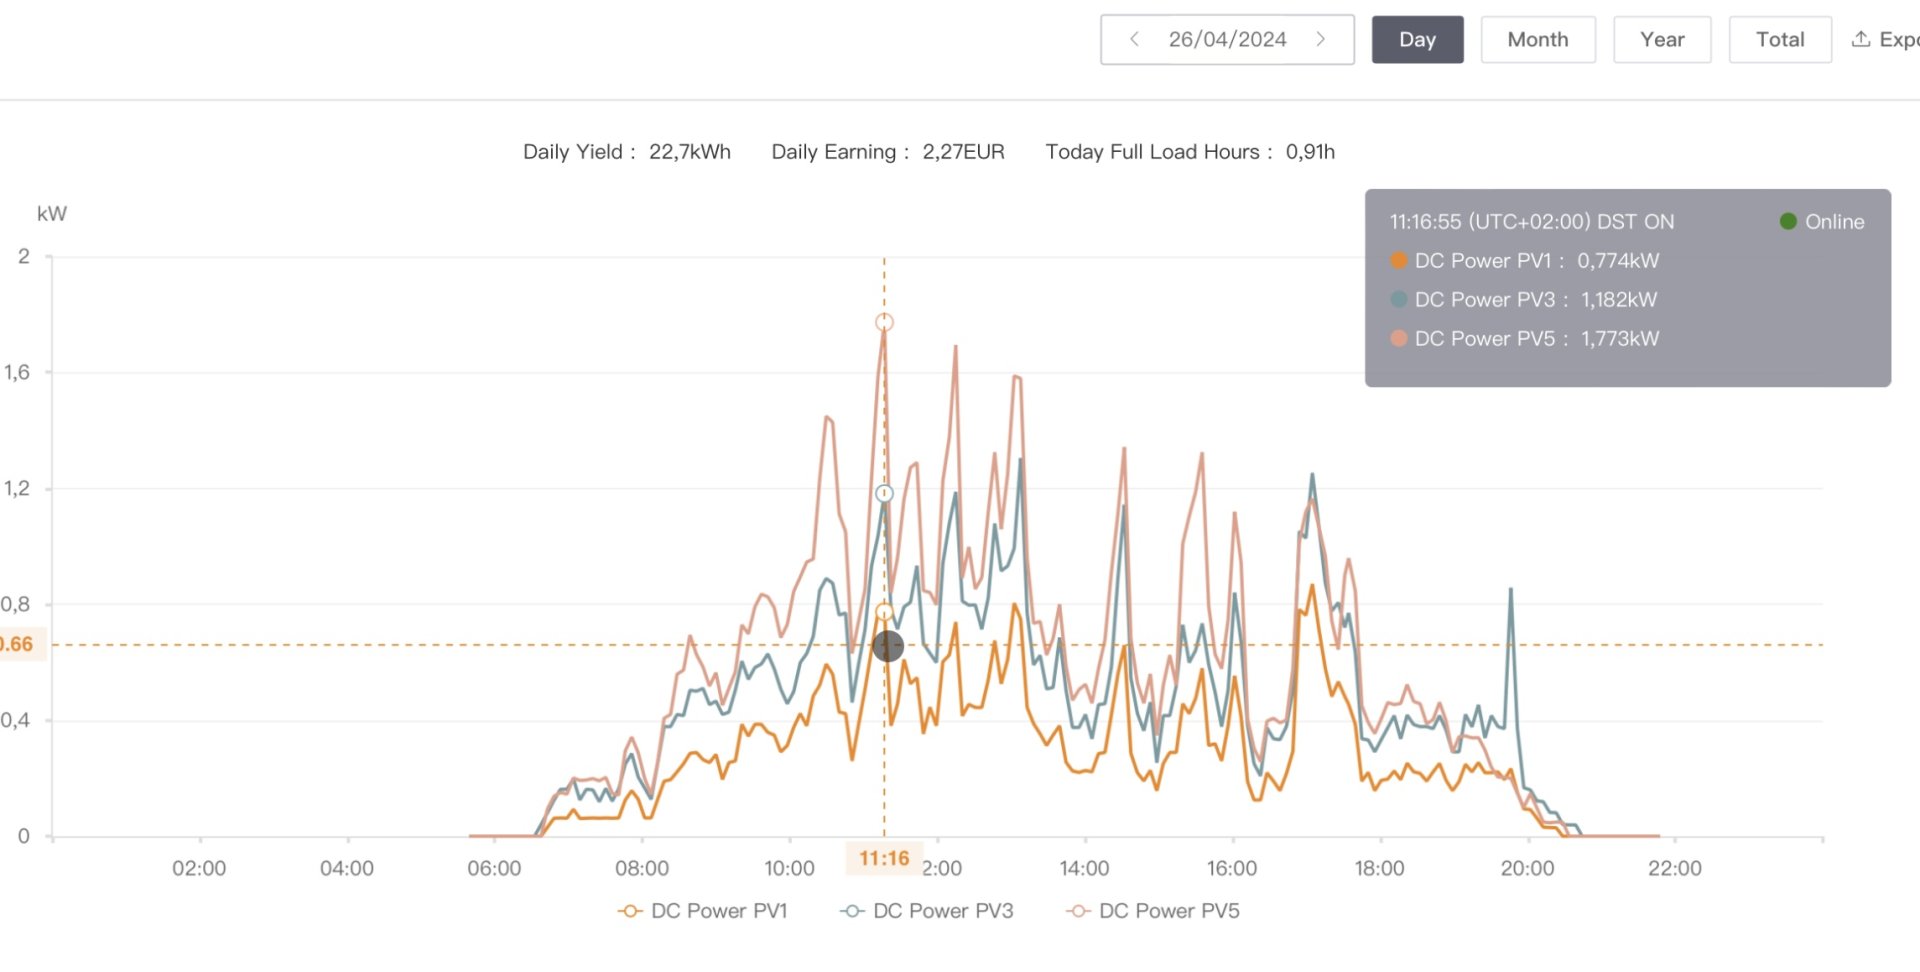This screenshot has height=972, width=1920.
Task: Click the teal PV3 swatch in tooltip
Action: point(1398,299)
